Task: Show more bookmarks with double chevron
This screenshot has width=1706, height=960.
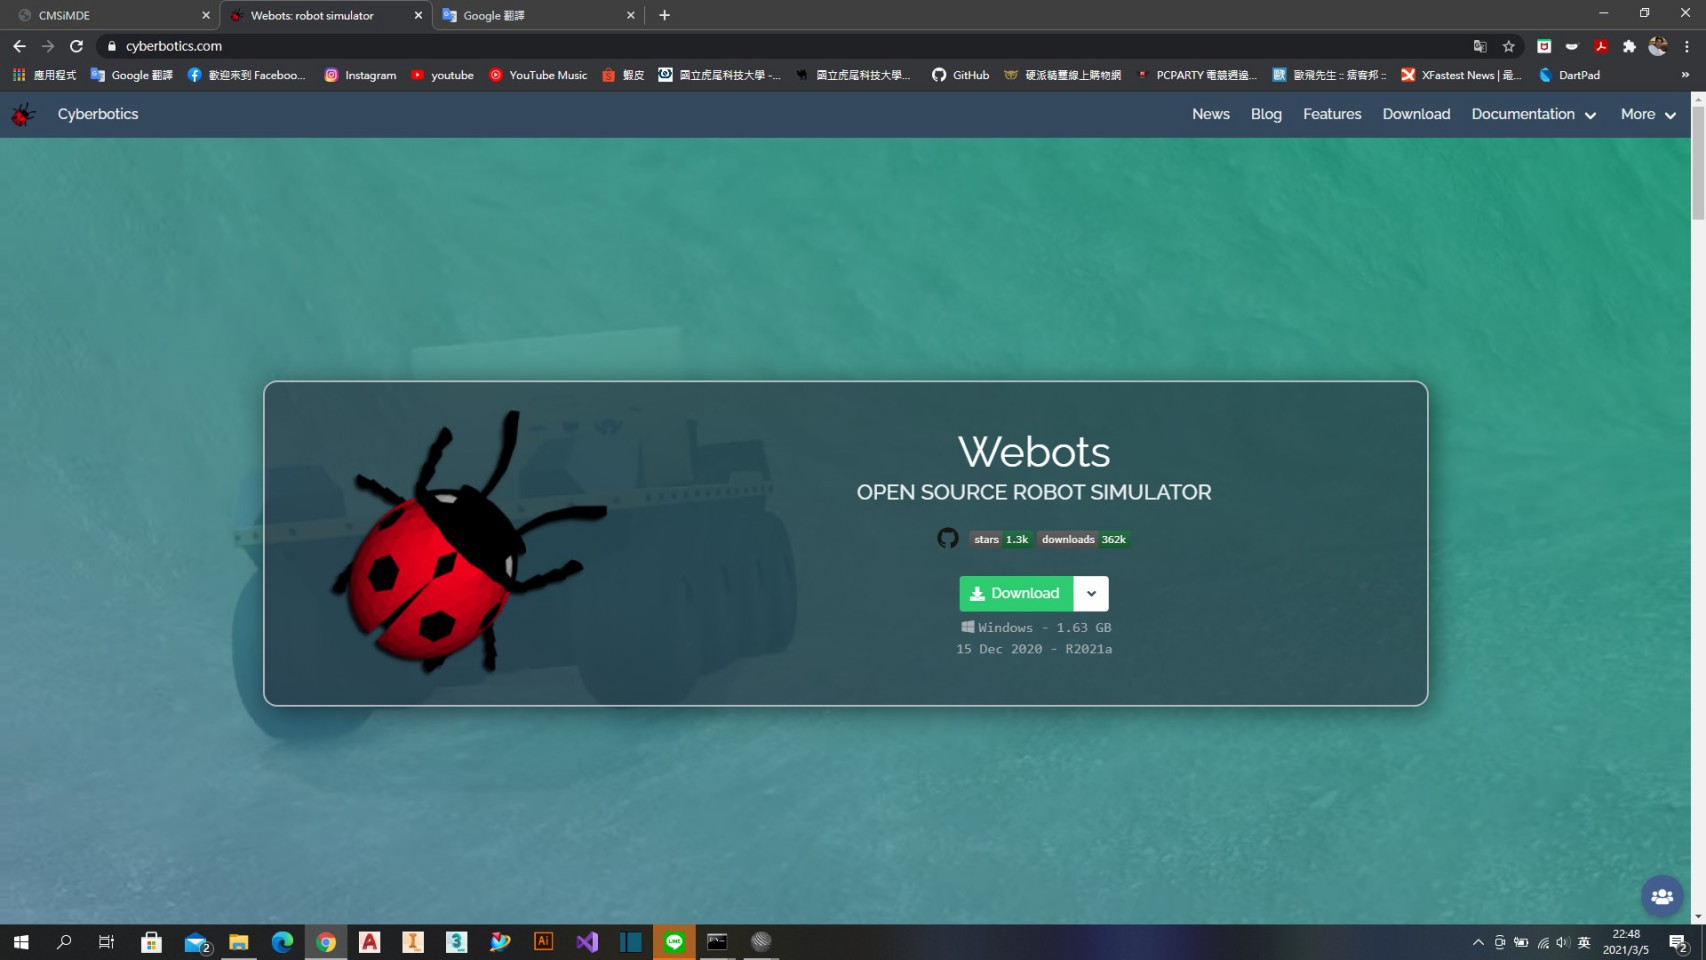Action: 1685,75
